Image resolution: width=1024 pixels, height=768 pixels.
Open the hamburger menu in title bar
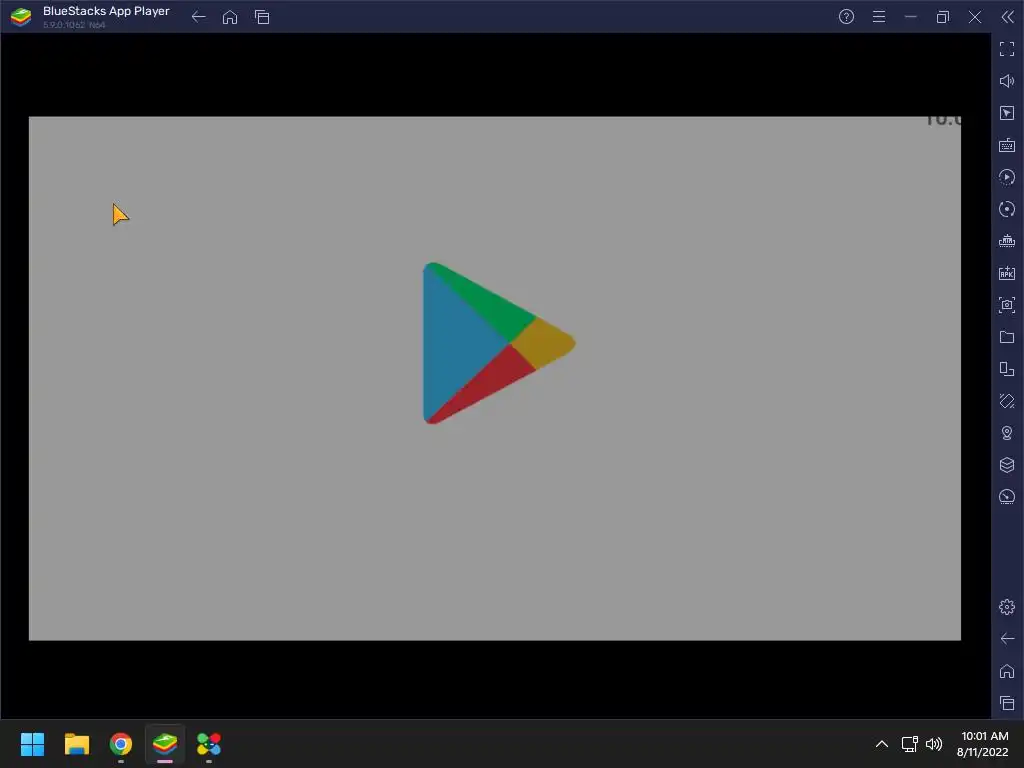879,17
